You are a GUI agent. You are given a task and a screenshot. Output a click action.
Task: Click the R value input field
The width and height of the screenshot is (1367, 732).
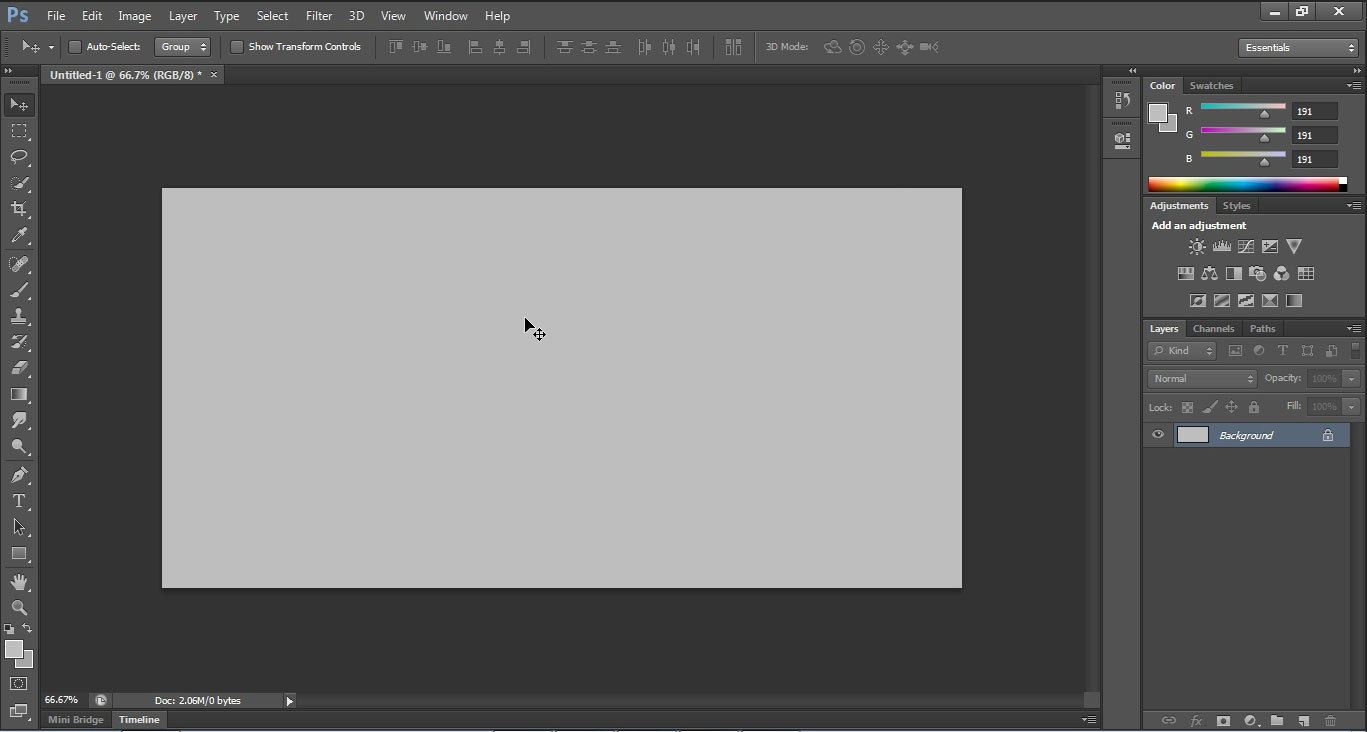(1314, 111)
